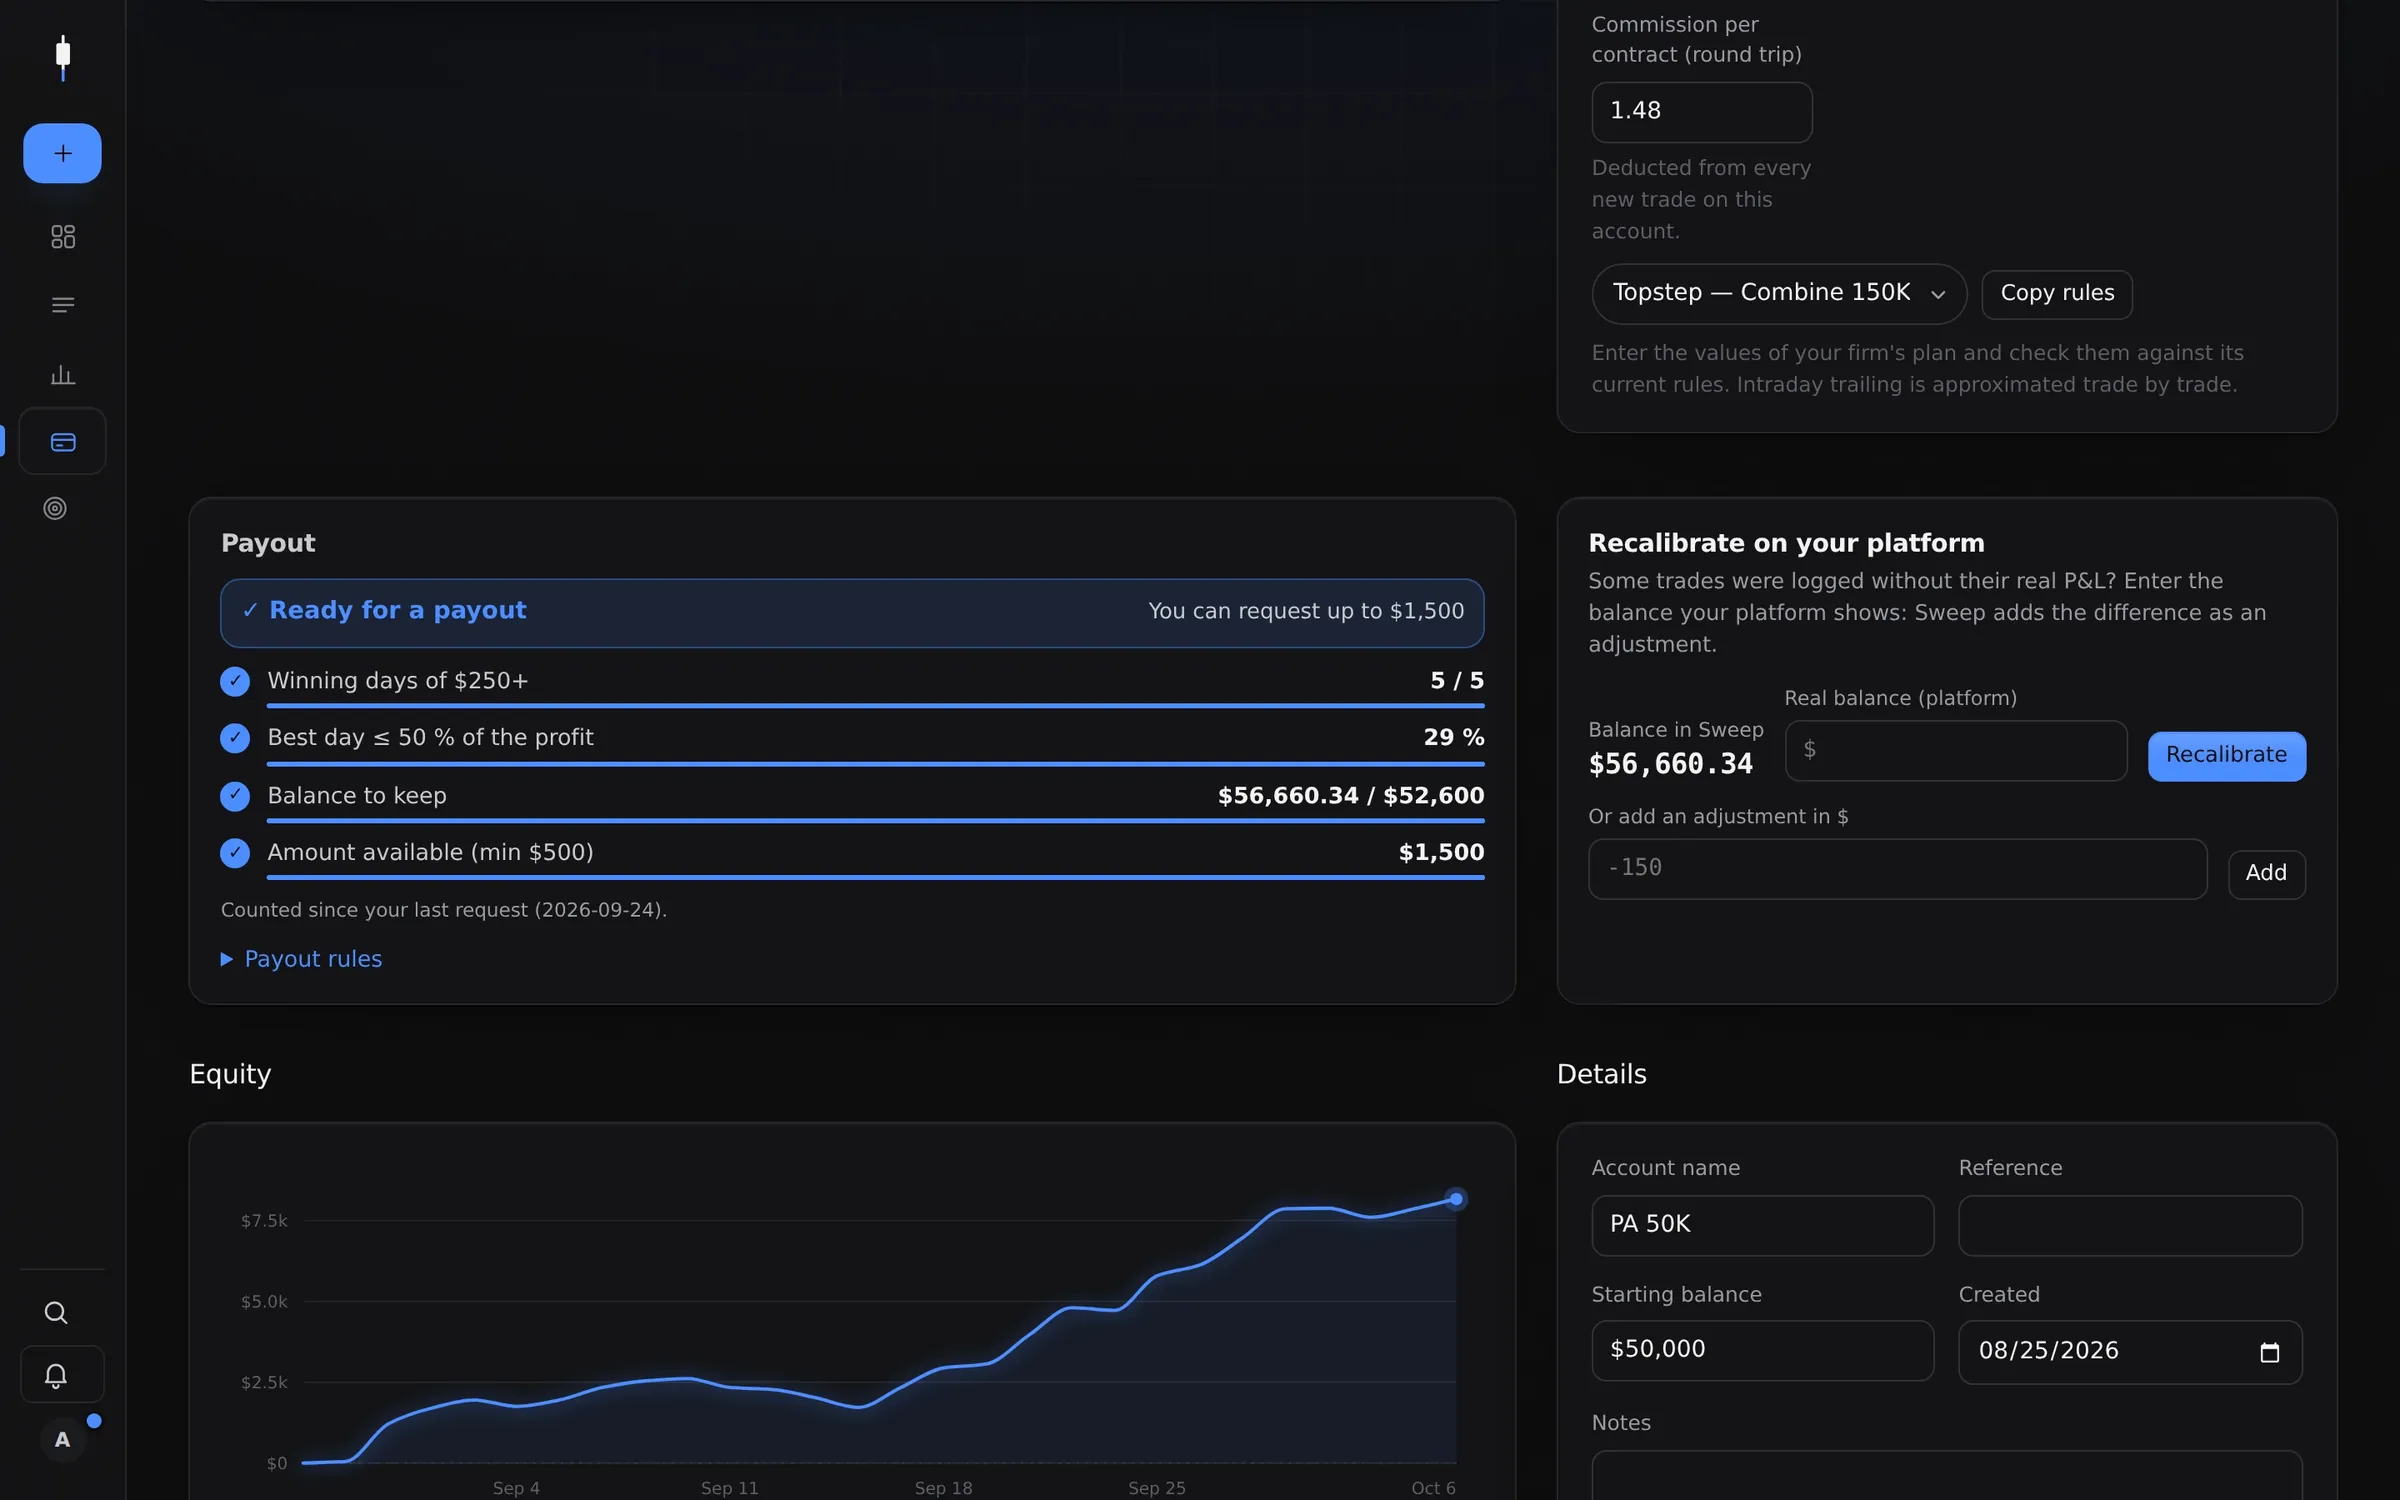Open the bar chart analytics icon
Viewport: 2400px width, 1500px height.
[62, 374]
